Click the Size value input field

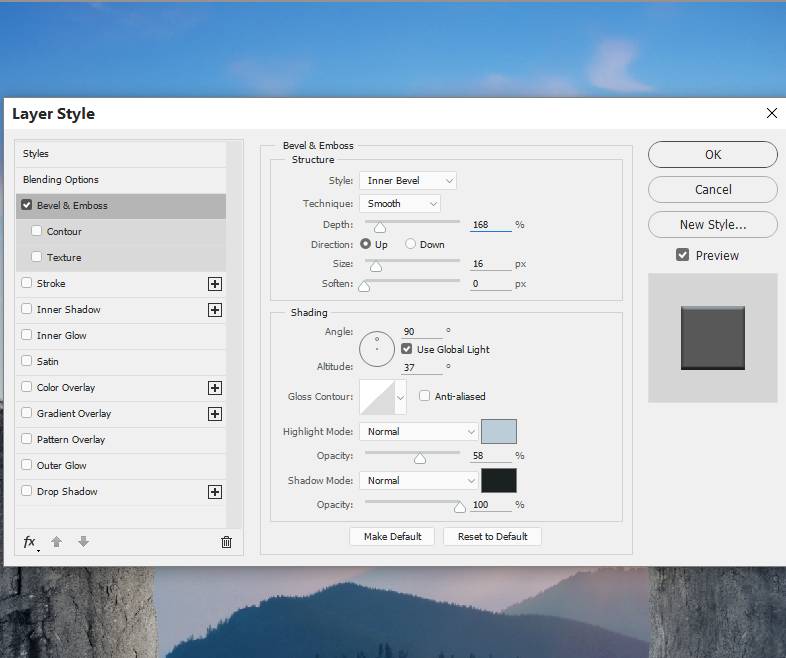click(x=491, y=264)
